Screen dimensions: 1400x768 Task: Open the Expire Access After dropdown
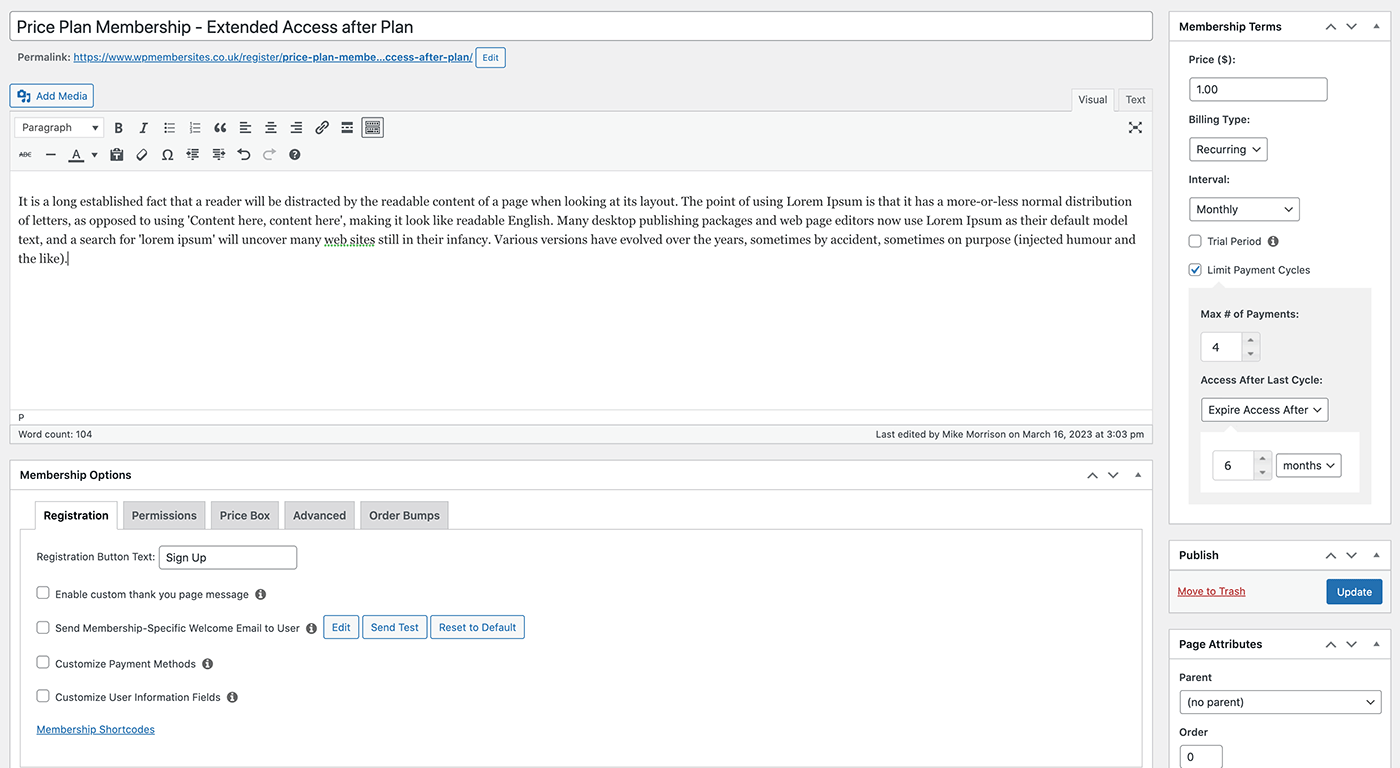click(1265, 410)
